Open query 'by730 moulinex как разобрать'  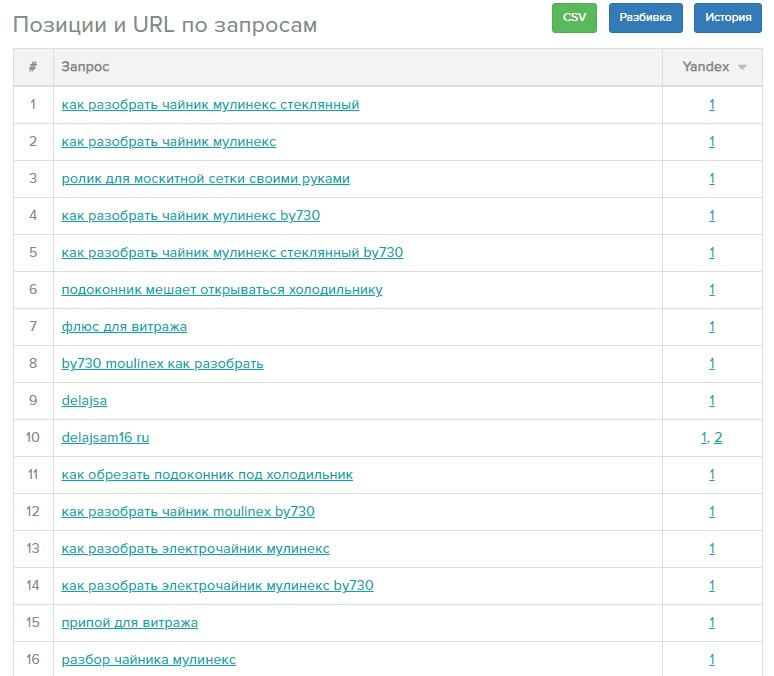pyautogui.click(x=162, y=364)
